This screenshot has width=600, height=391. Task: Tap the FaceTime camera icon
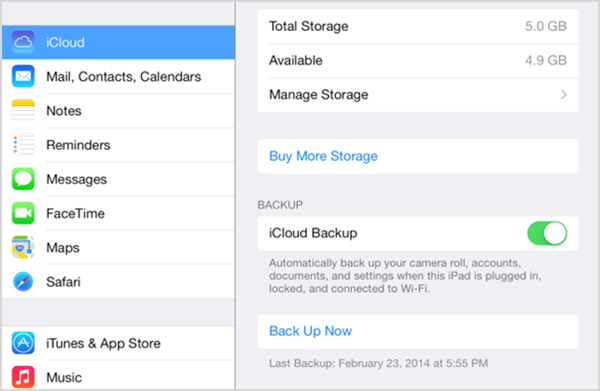[23, 213]
